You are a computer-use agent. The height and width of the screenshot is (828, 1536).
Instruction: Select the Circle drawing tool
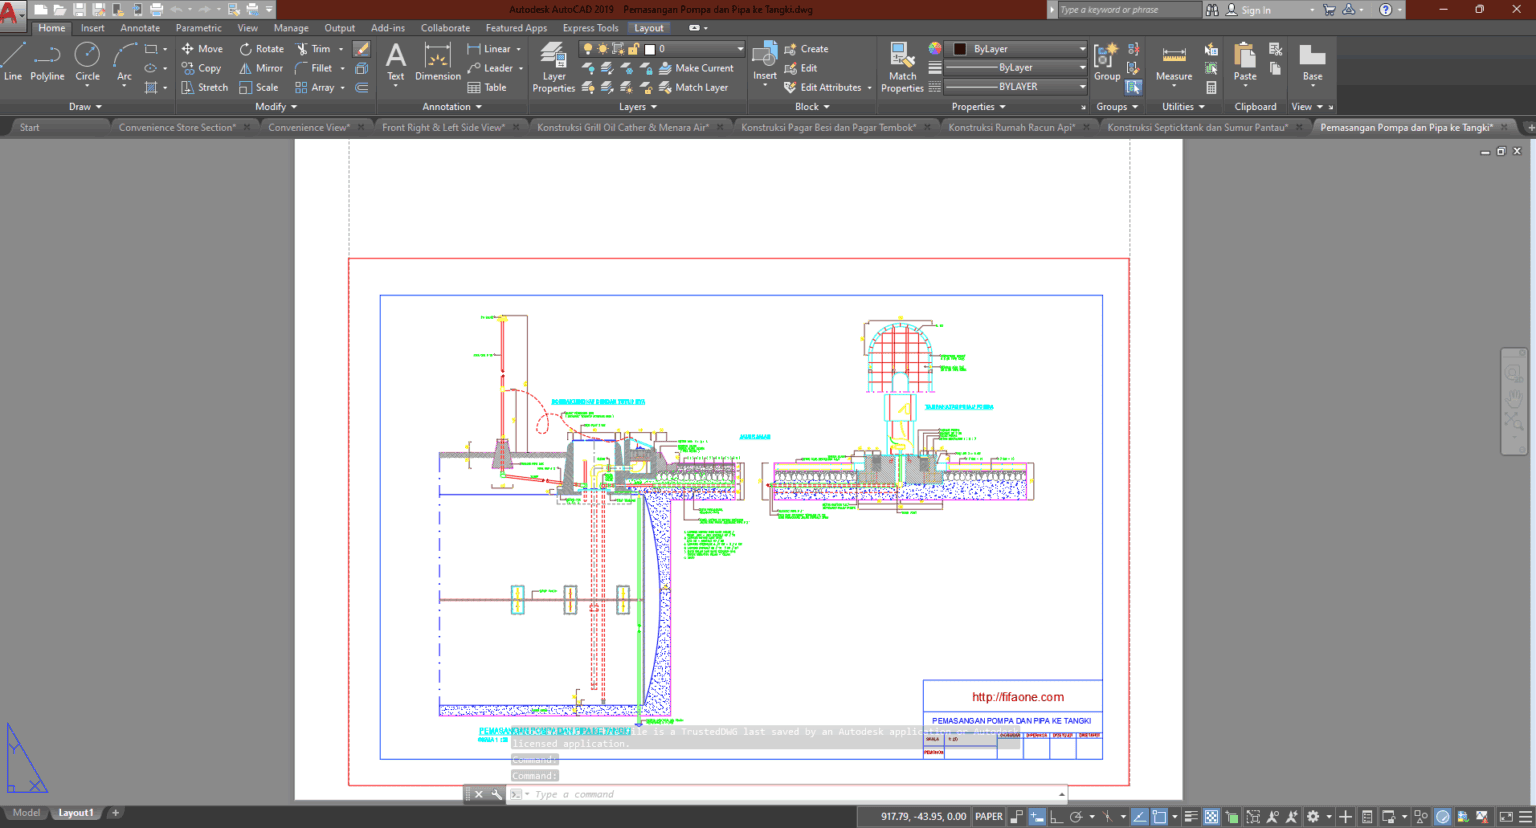point(87,60)
